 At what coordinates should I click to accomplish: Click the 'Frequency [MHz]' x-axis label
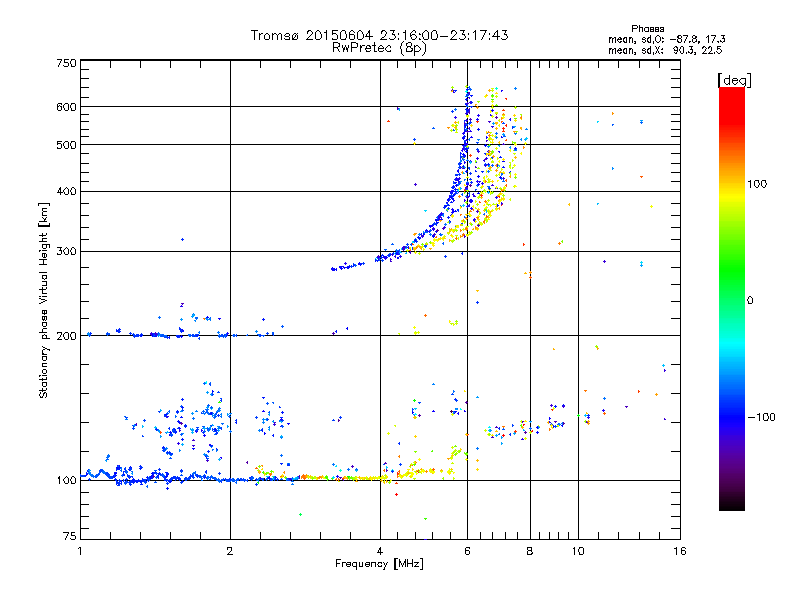coord(379,564)
